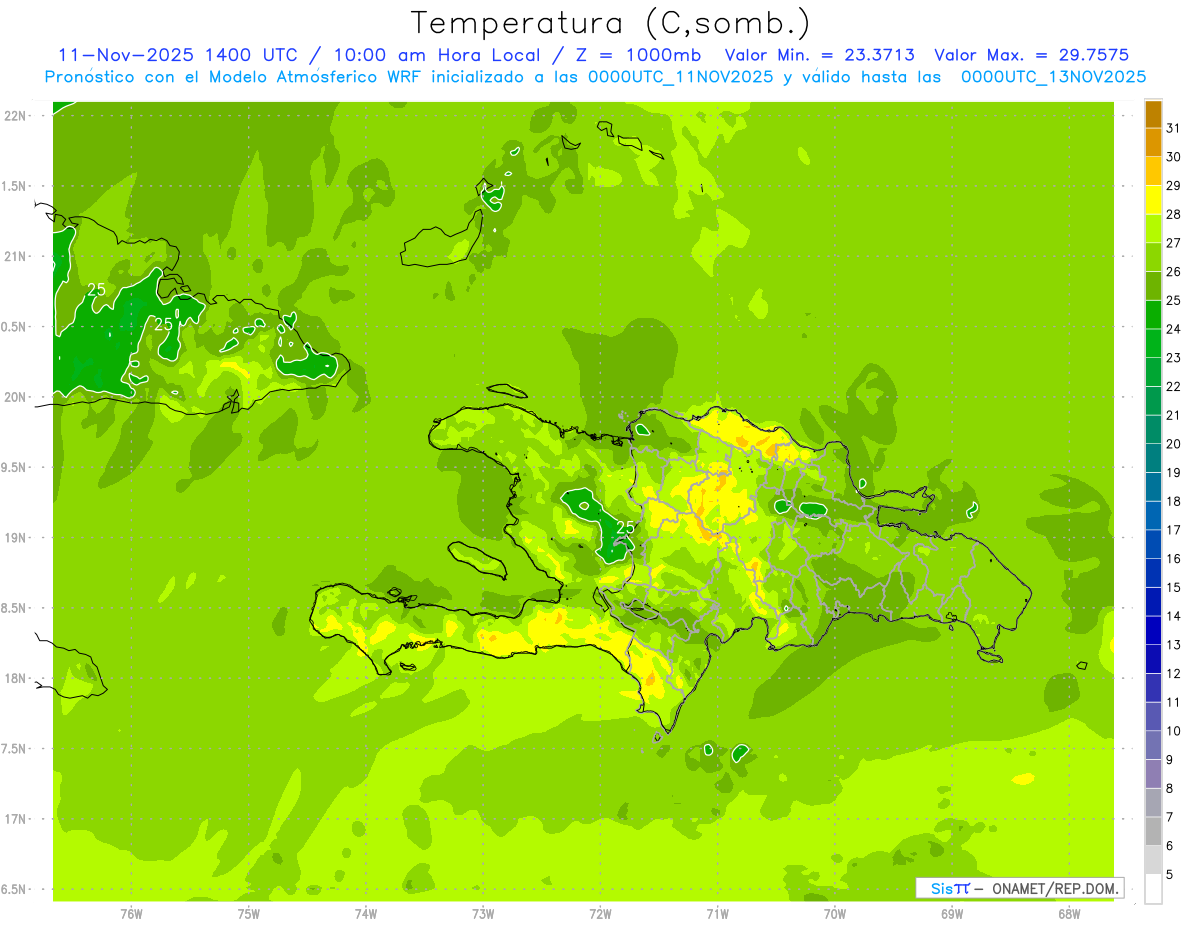Screen dimensions: 1200x927
Task: Click the '9.5N' latitude axis label
Action: (15, 468)
